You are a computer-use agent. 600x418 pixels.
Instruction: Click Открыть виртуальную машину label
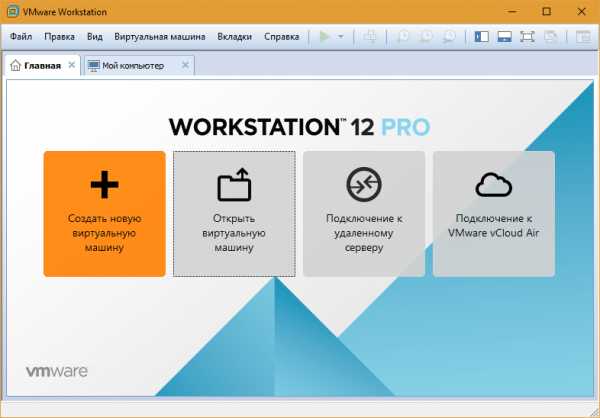point(234,233)
